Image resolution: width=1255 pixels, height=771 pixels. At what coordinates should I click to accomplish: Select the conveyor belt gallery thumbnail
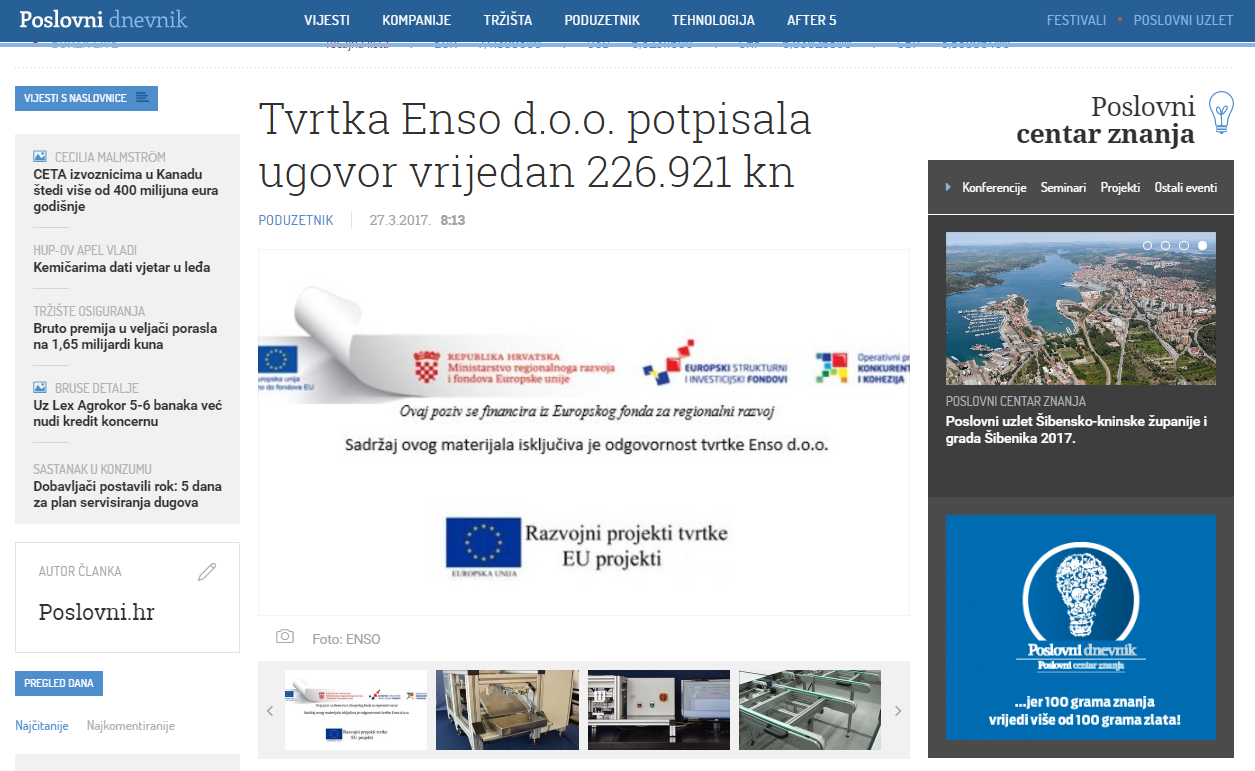pyautogui.click(x=810, y=710)
